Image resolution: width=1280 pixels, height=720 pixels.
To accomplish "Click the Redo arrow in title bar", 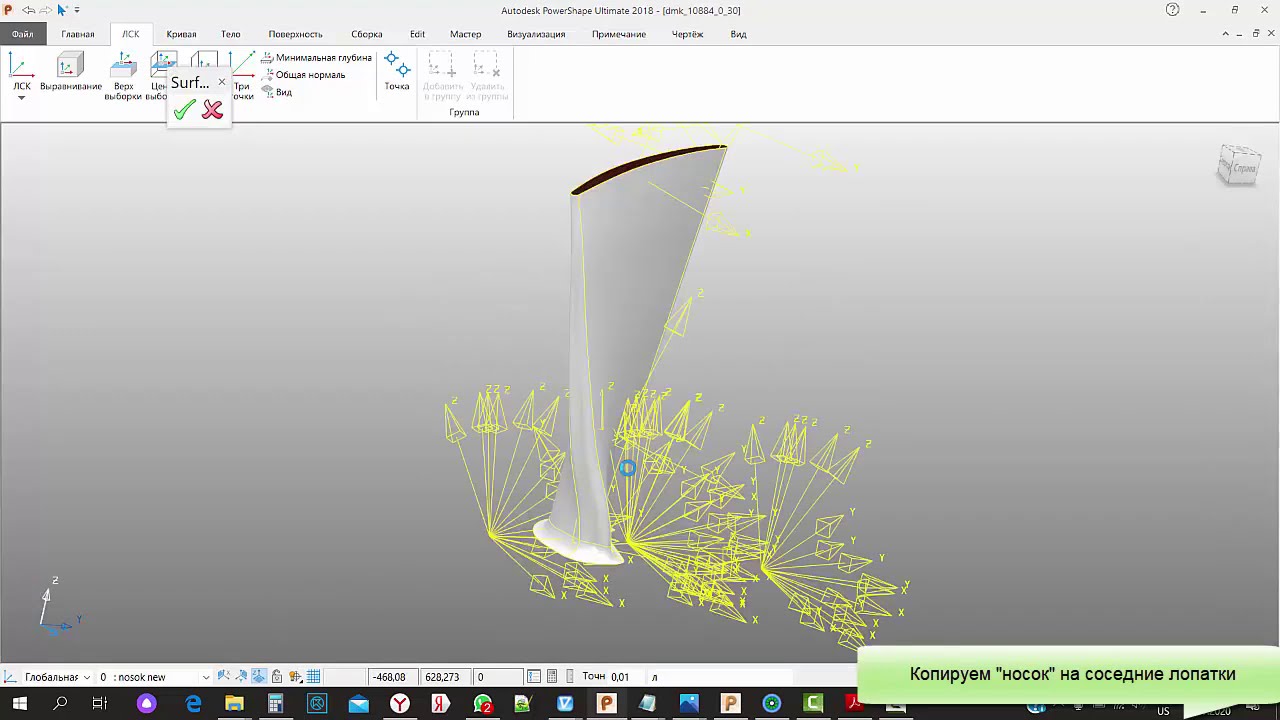I will coord(45,10).
